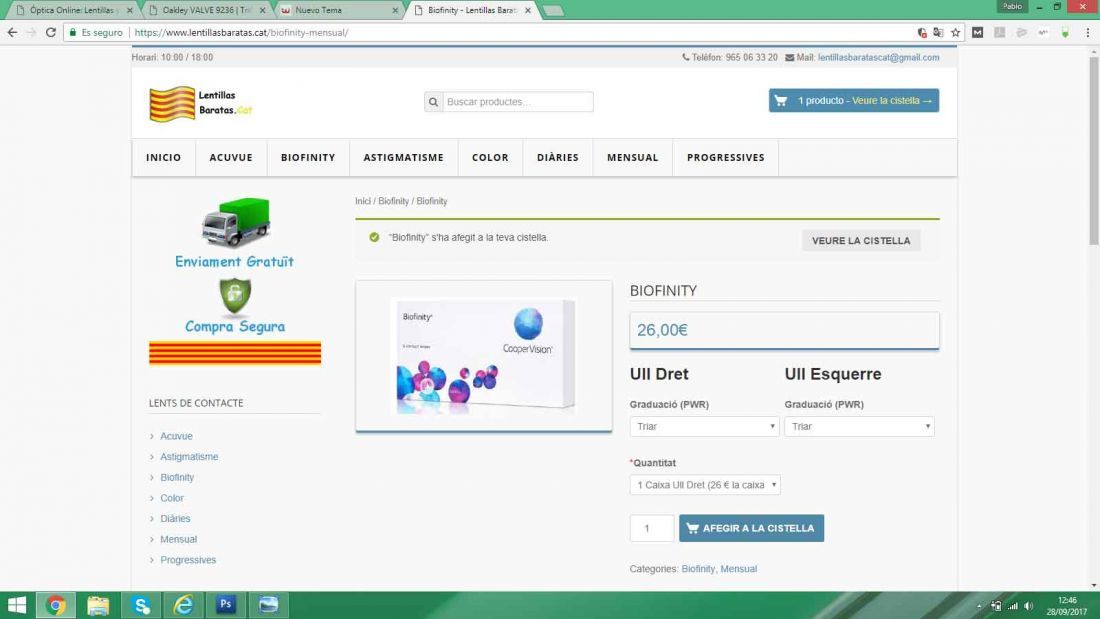Open the COLOR menu item
Screen dimensions: 1100x619
(x=490, y=157)
